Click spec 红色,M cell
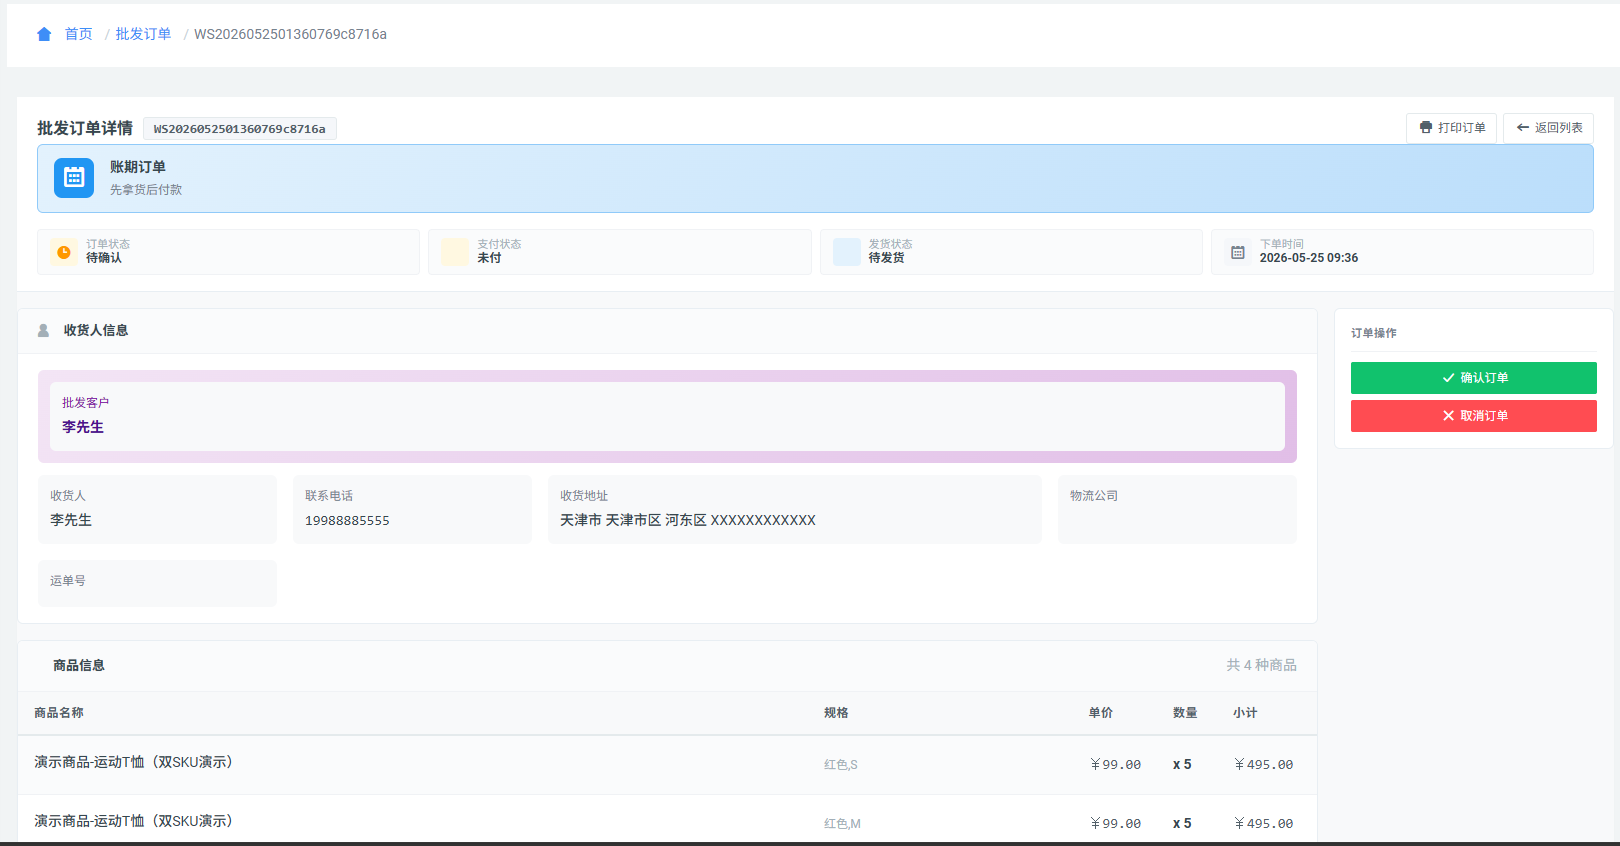This screenshot has width=1620, height=846. pyautogui.click(x=842, y=824)
